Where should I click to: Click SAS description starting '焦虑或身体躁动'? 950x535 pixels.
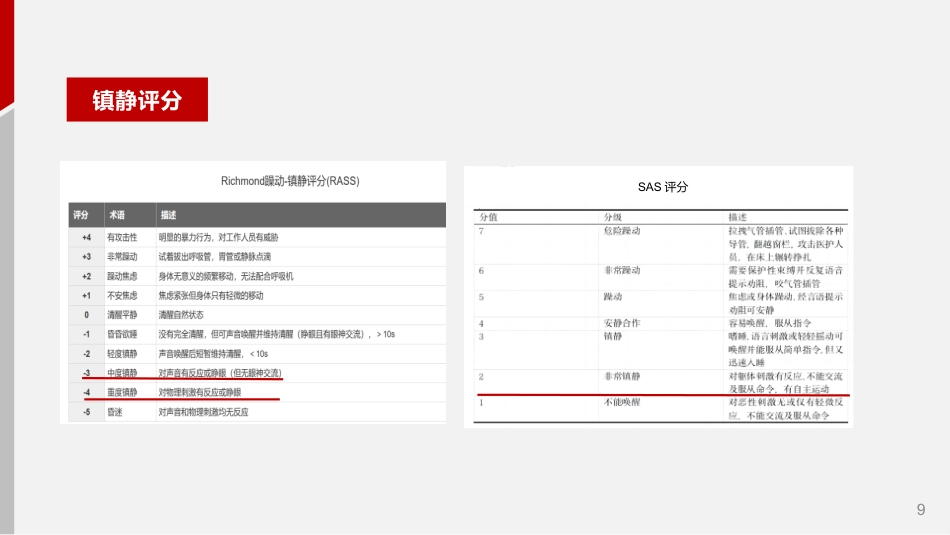(x=786, y=304)
